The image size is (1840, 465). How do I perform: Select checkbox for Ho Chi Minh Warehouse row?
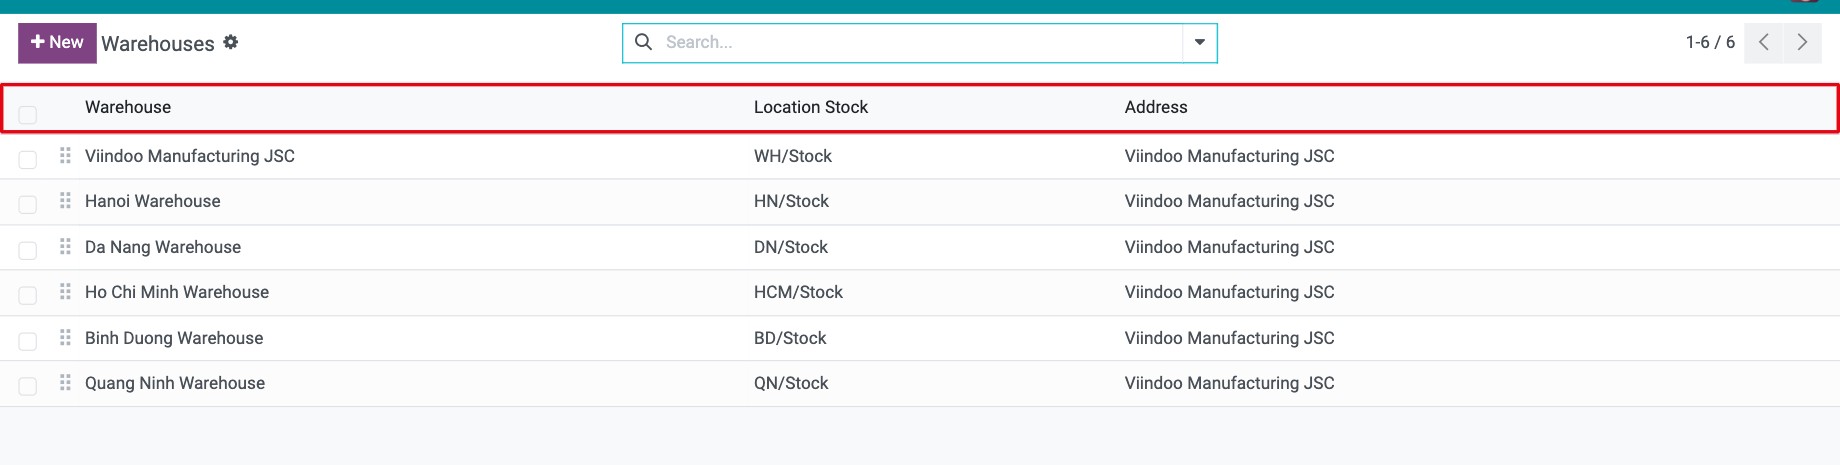click(28, 295)
